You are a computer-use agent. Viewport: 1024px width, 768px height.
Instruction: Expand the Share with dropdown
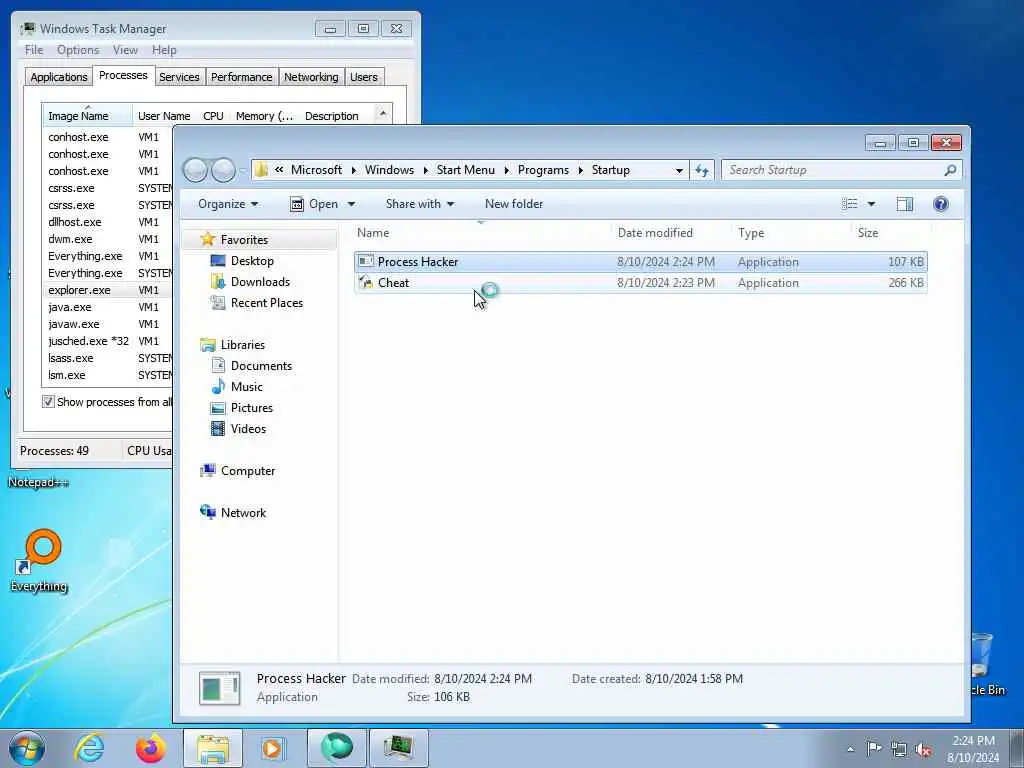coord(420,204)
